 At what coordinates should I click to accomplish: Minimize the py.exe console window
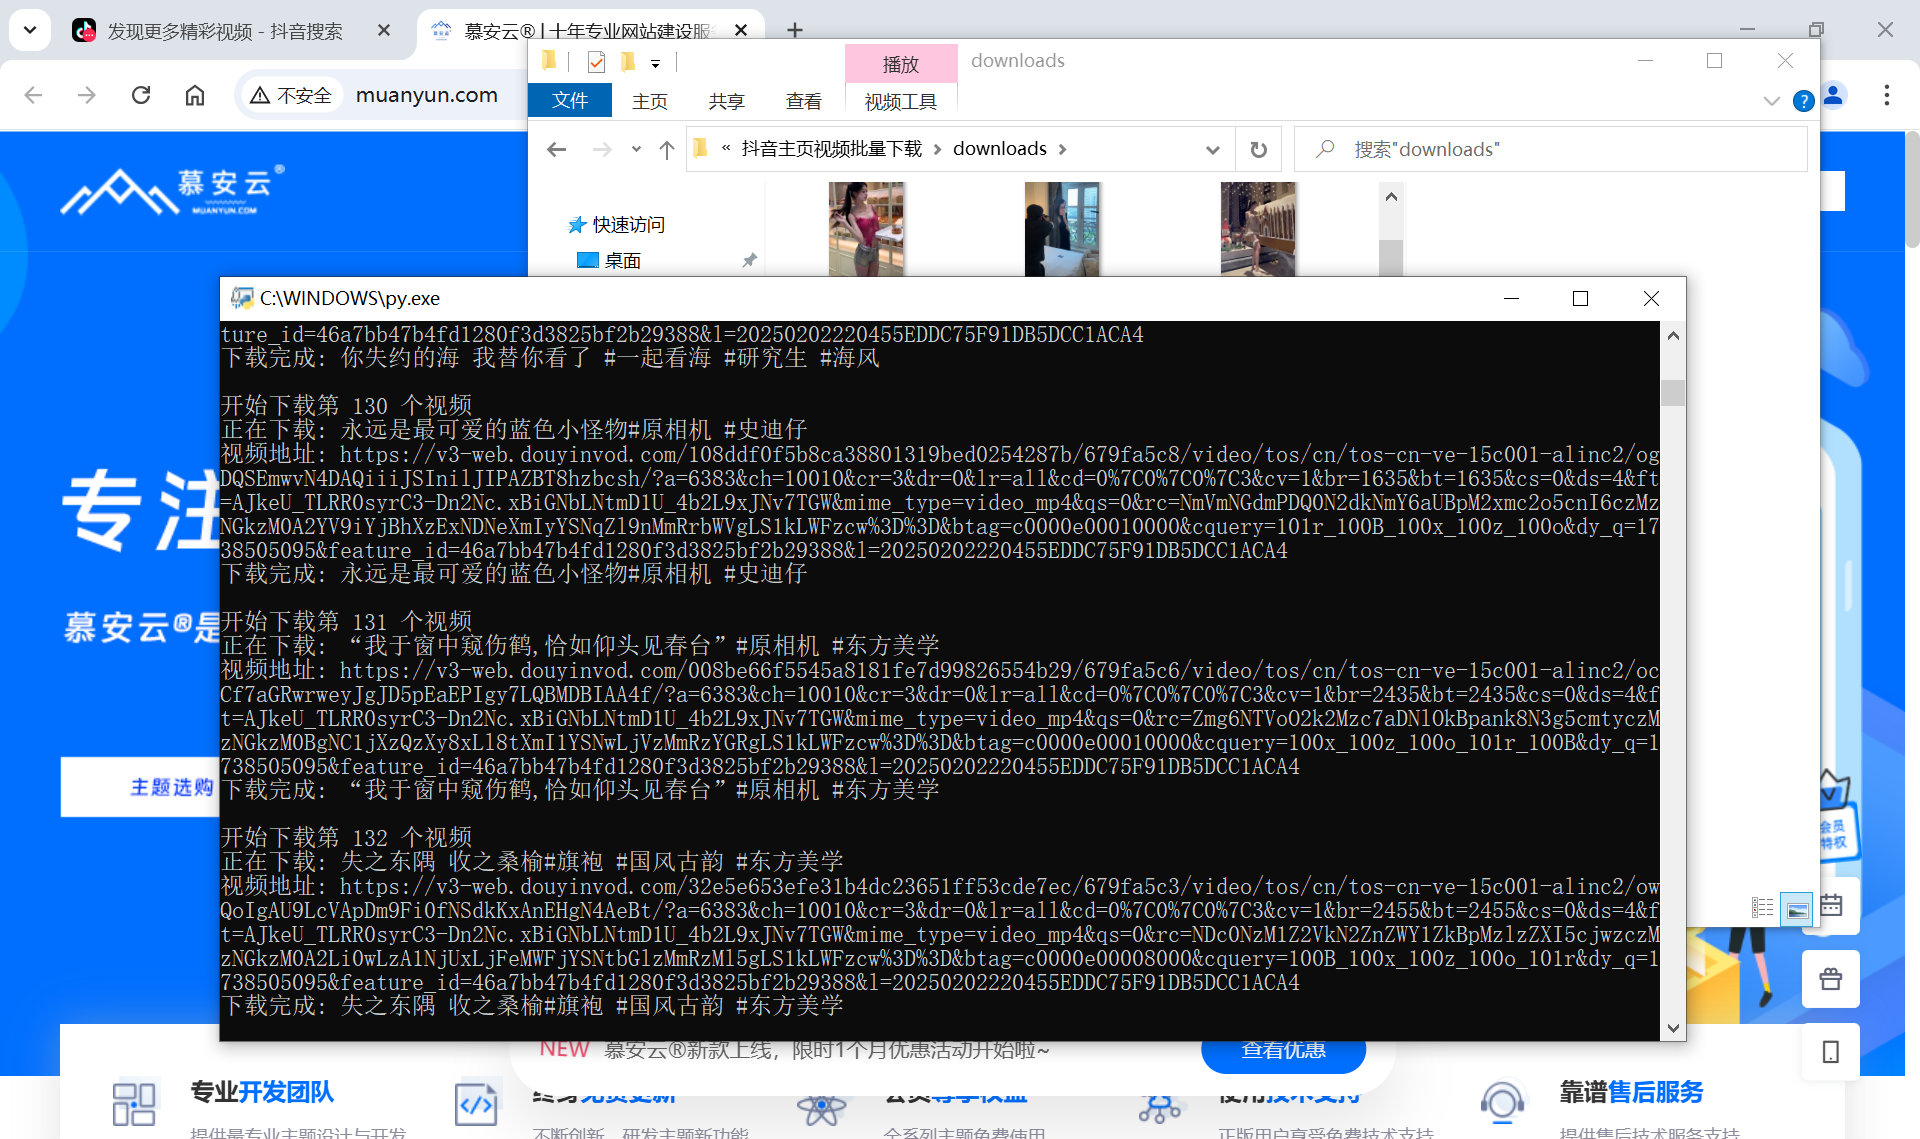pyautogui.click(x=1511, y=298)
